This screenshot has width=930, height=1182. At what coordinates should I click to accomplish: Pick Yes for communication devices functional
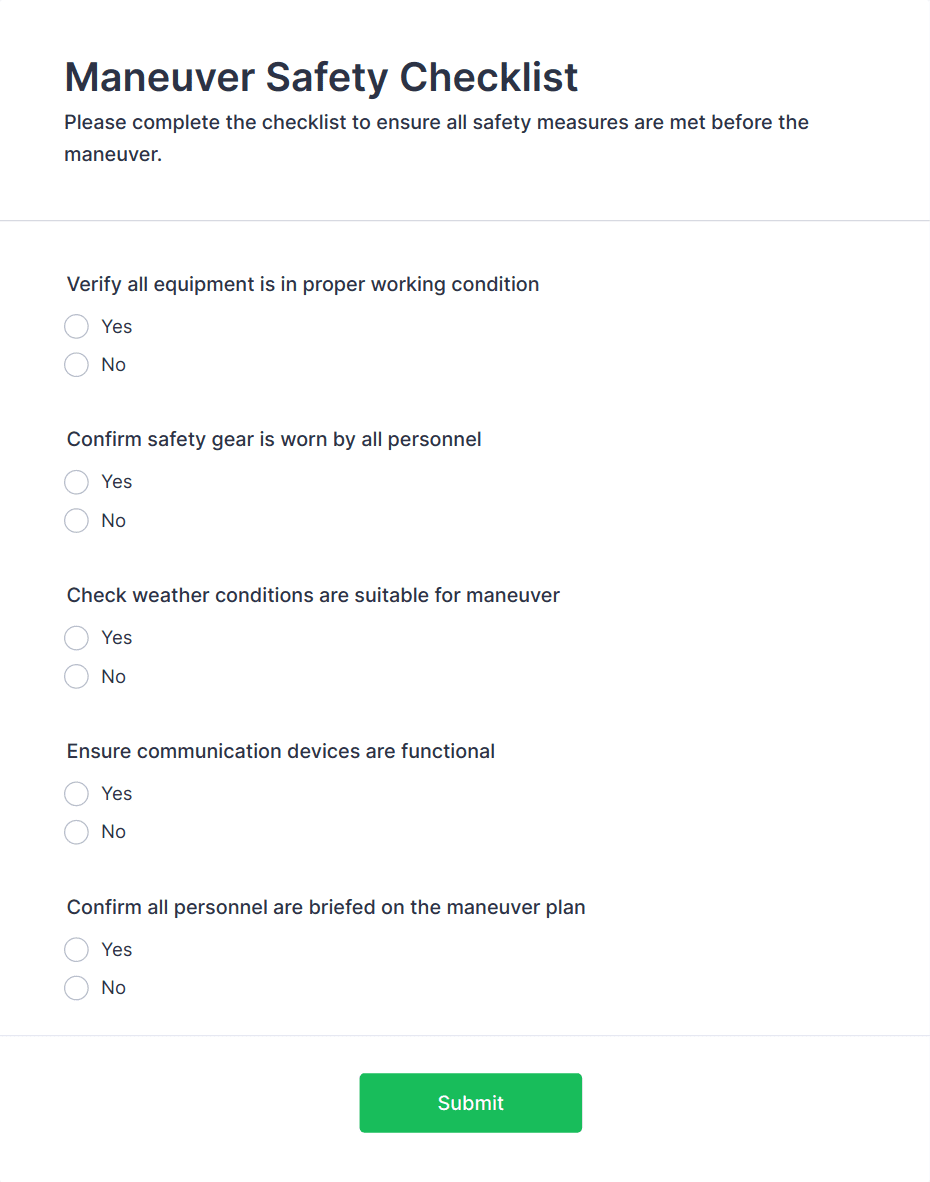(x=76, y=794)
